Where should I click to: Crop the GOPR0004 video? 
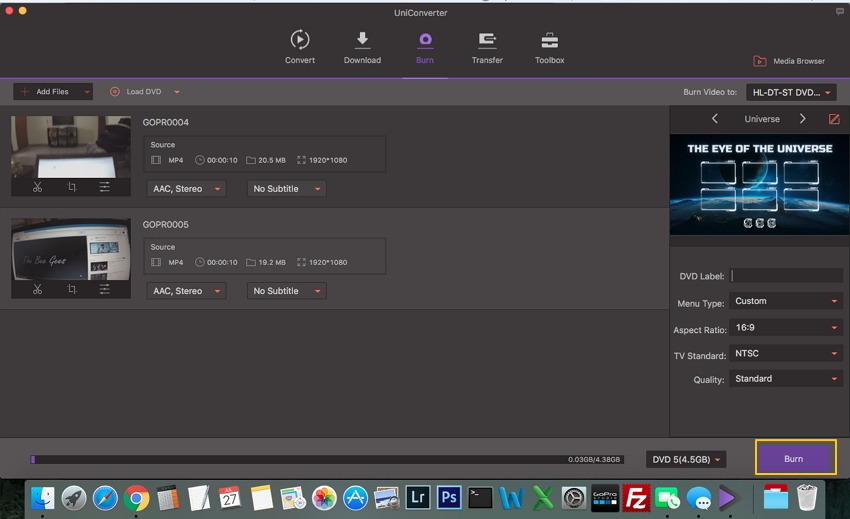click(72, 187)
